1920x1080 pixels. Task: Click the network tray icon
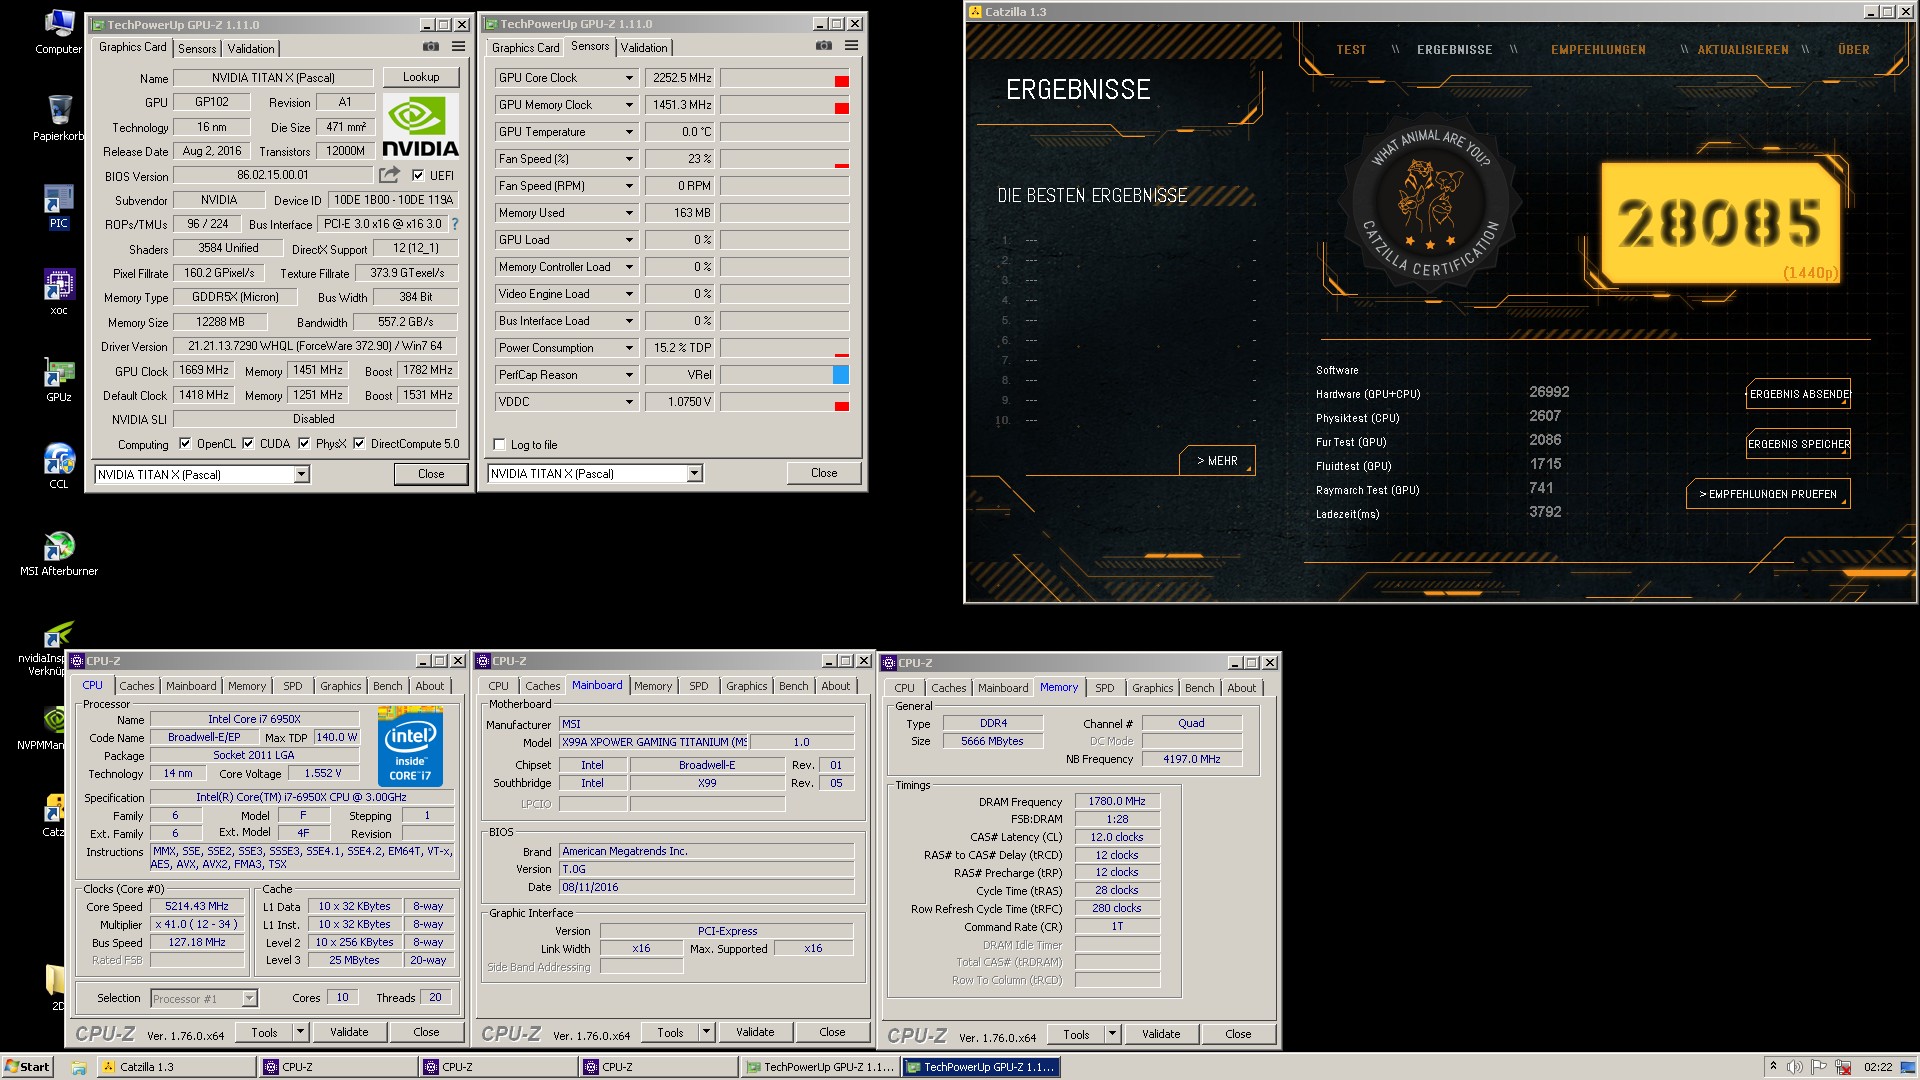pos(1843,1067)
